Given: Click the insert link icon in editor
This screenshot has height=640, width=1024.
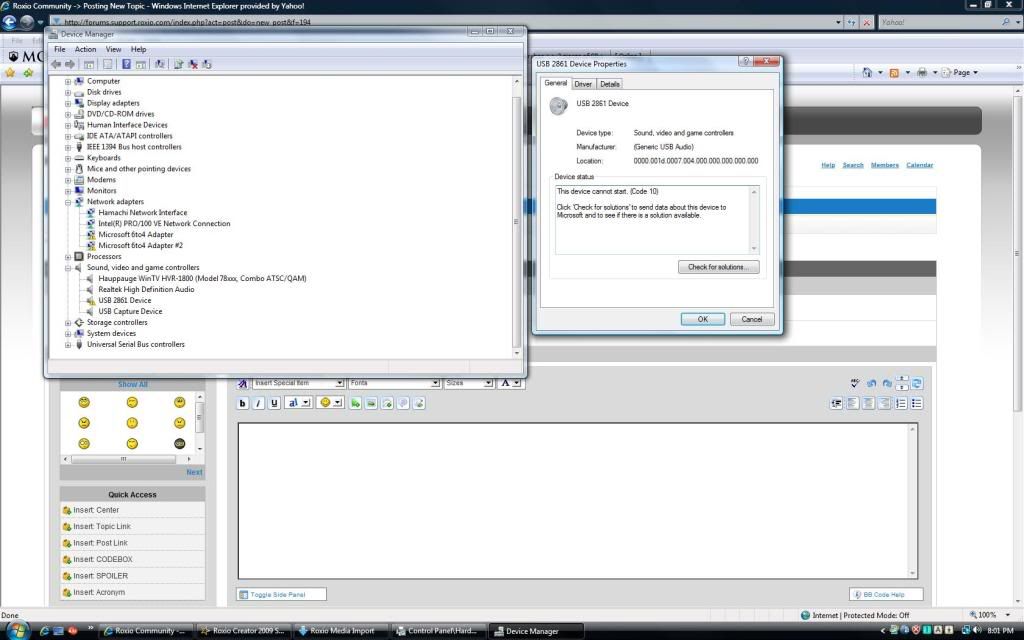Looking at the screenshot, I should (355, 403).
